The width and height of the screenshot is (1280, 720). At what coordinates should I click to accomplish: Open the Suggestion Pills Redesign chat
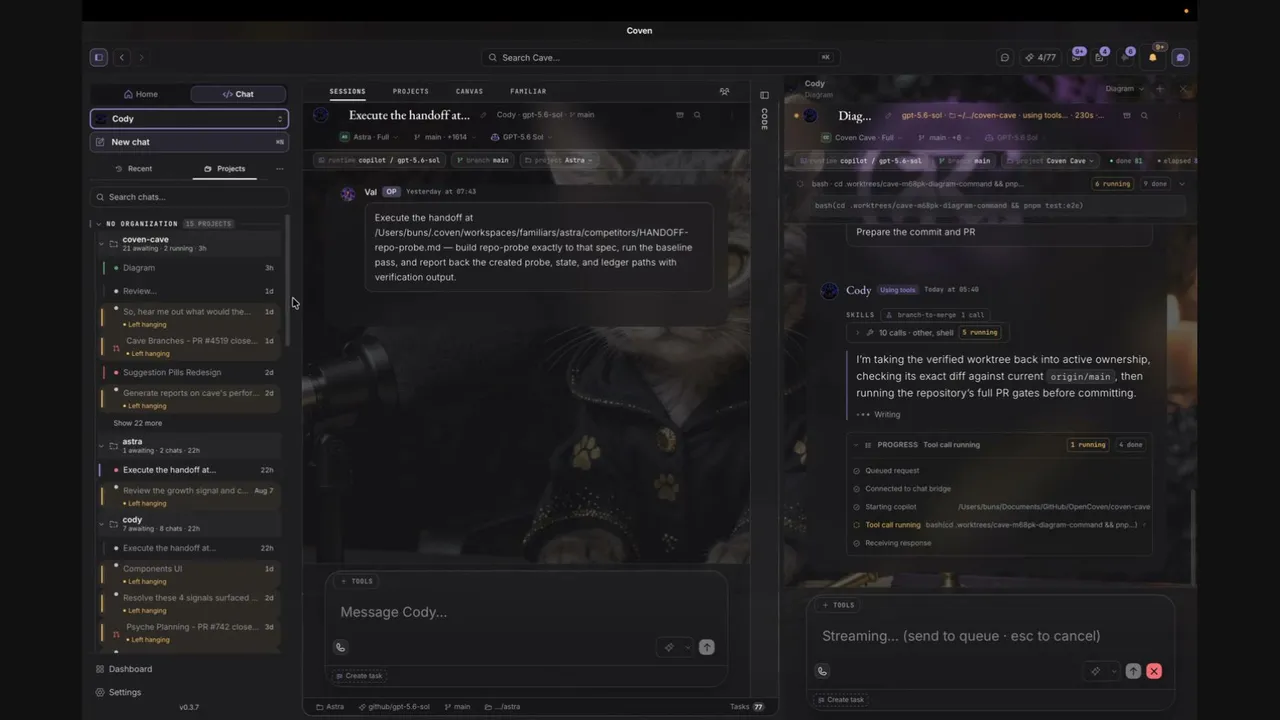point(189,373)
